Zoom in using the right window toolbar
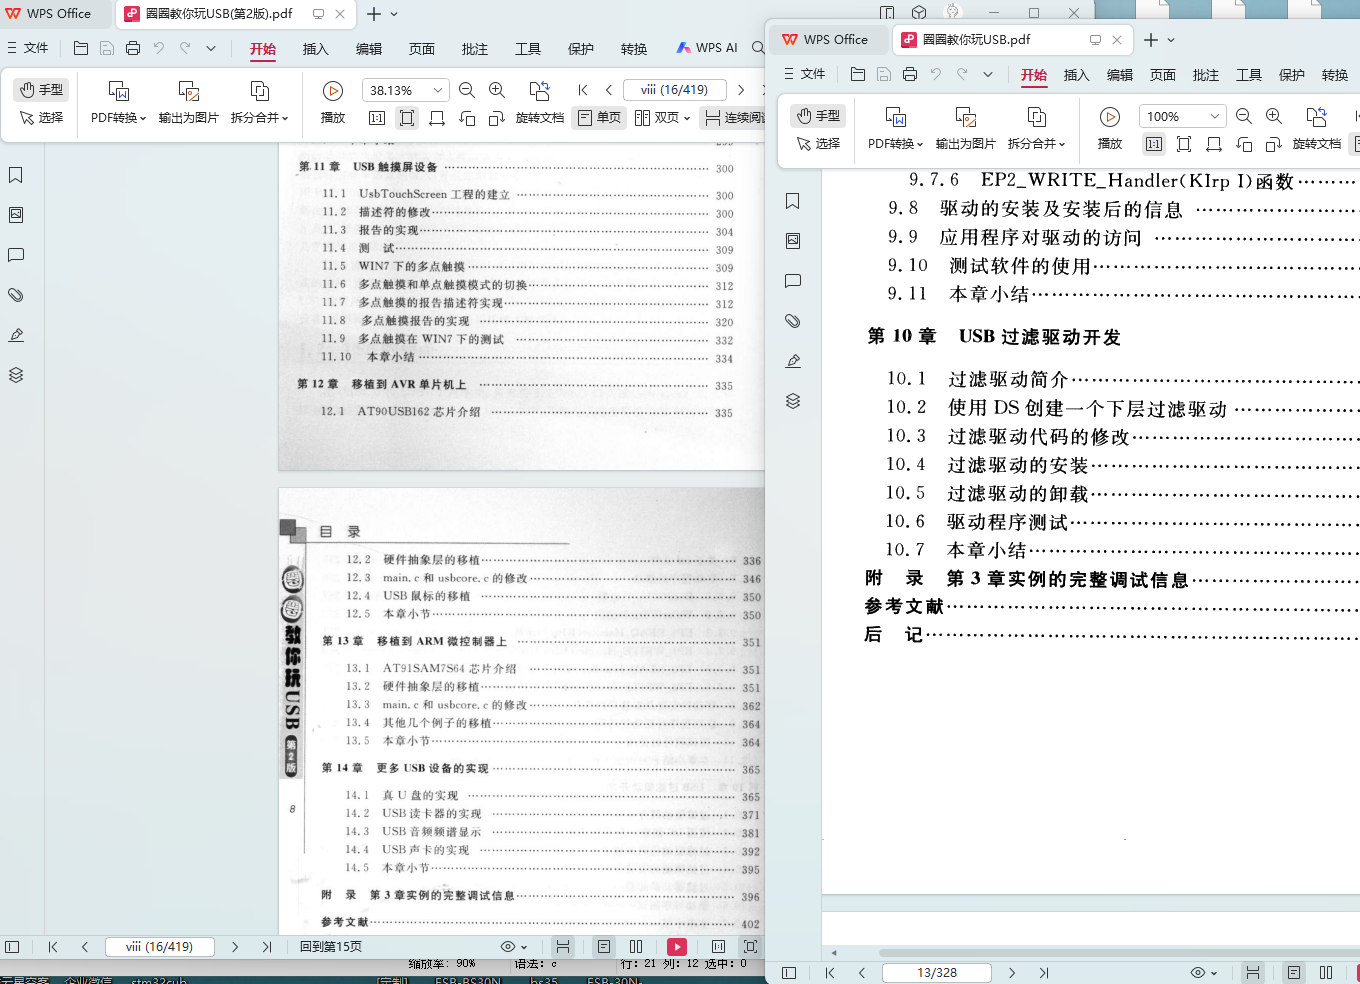The height and width of the screenshot is (984, 1360). (1274, 116)
